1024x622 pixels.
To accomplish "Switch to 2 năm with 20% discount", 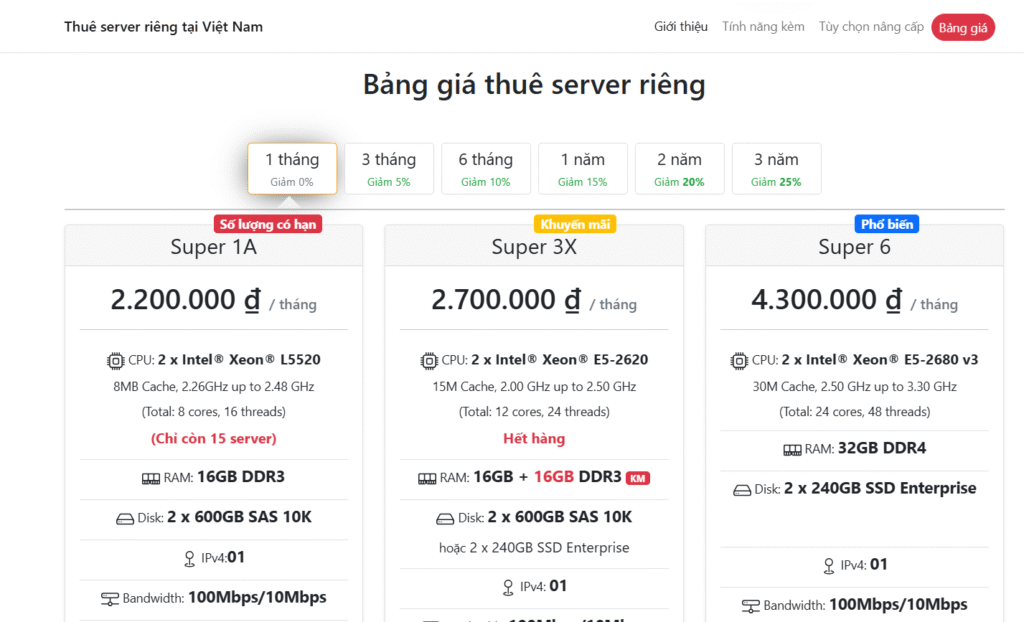I will click(x=679, y=168).
